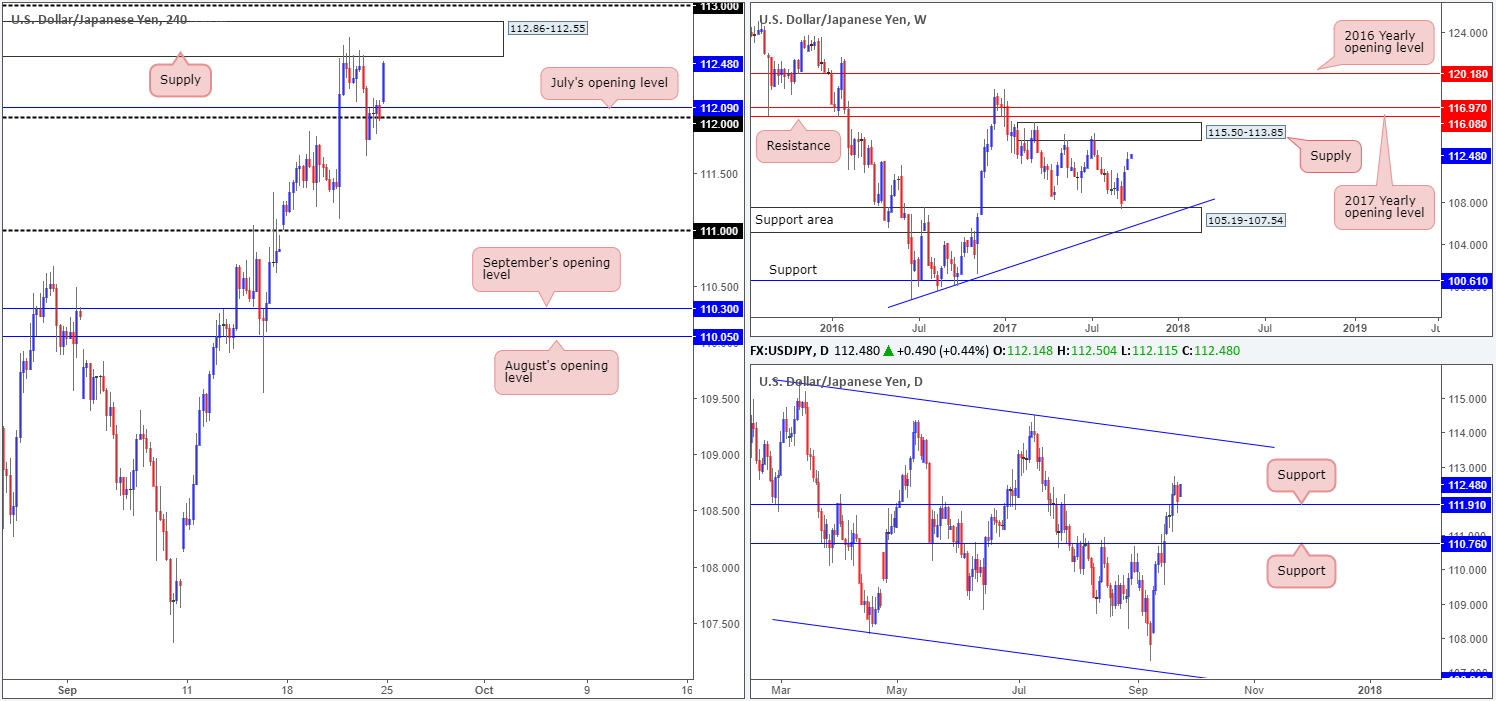Image resolution: width=1496 pixels, height=701 pixels.
Task: Click the Support text above 100.610 line
Action: pyautogui.click(x=793, y=270)
